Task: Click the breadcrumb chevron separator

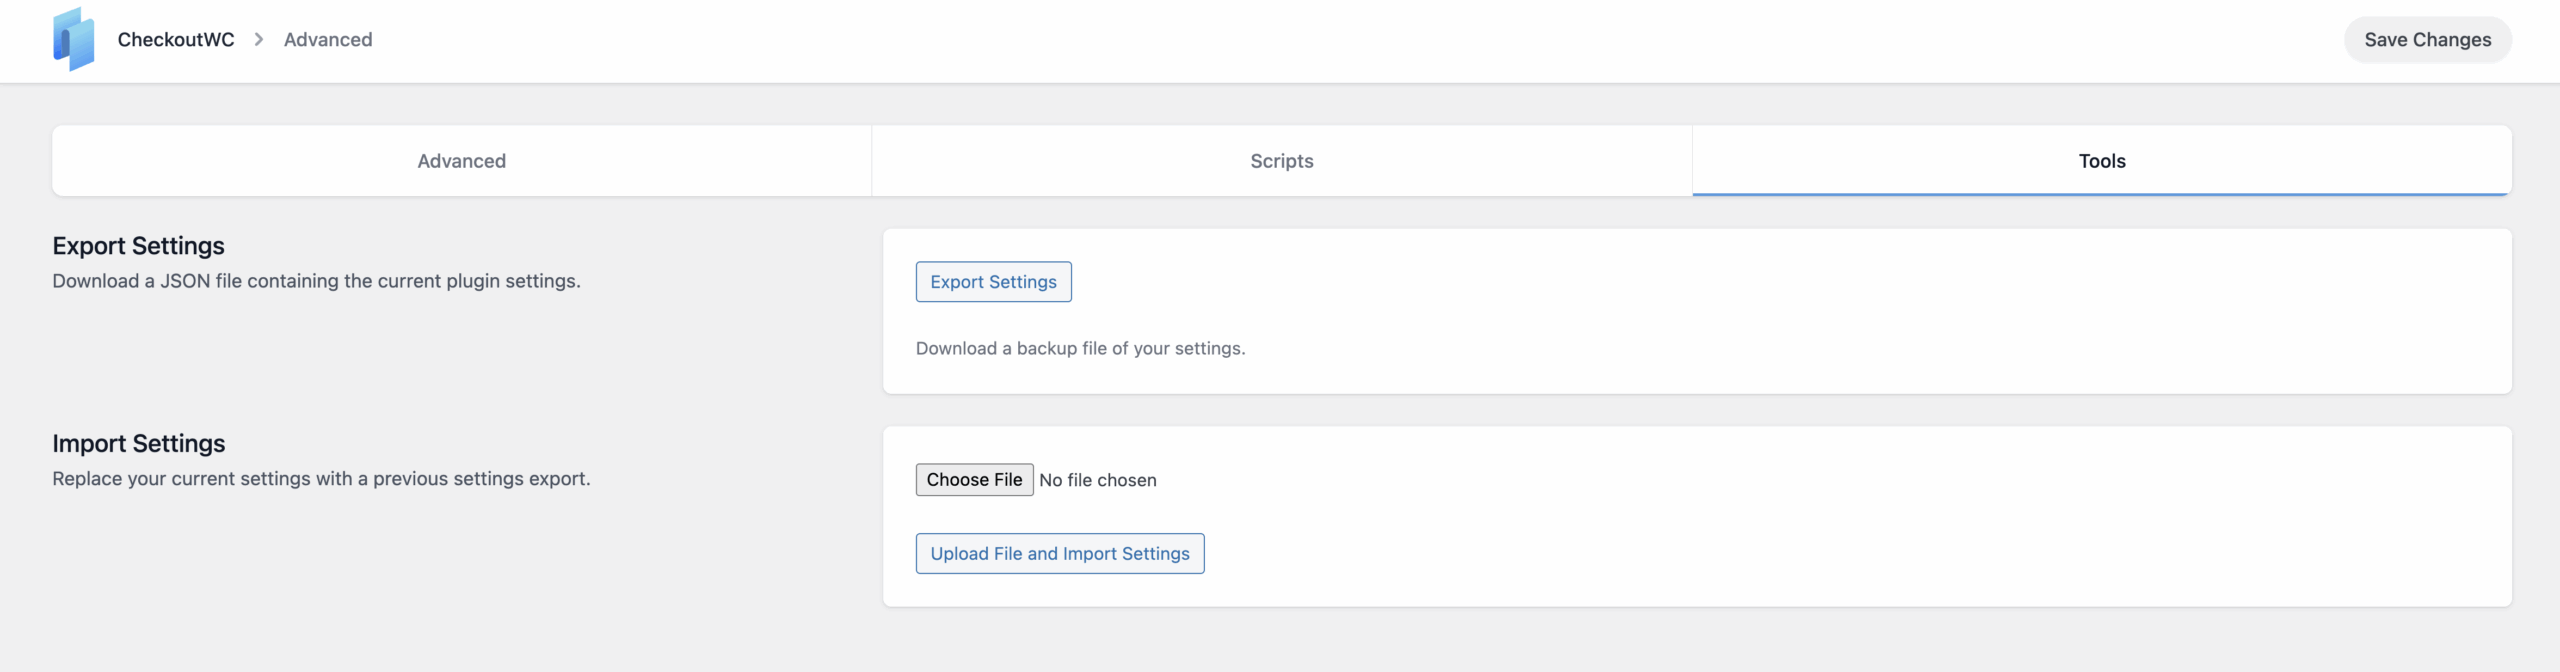Action: pyautogui.click(x=259, y=40)
